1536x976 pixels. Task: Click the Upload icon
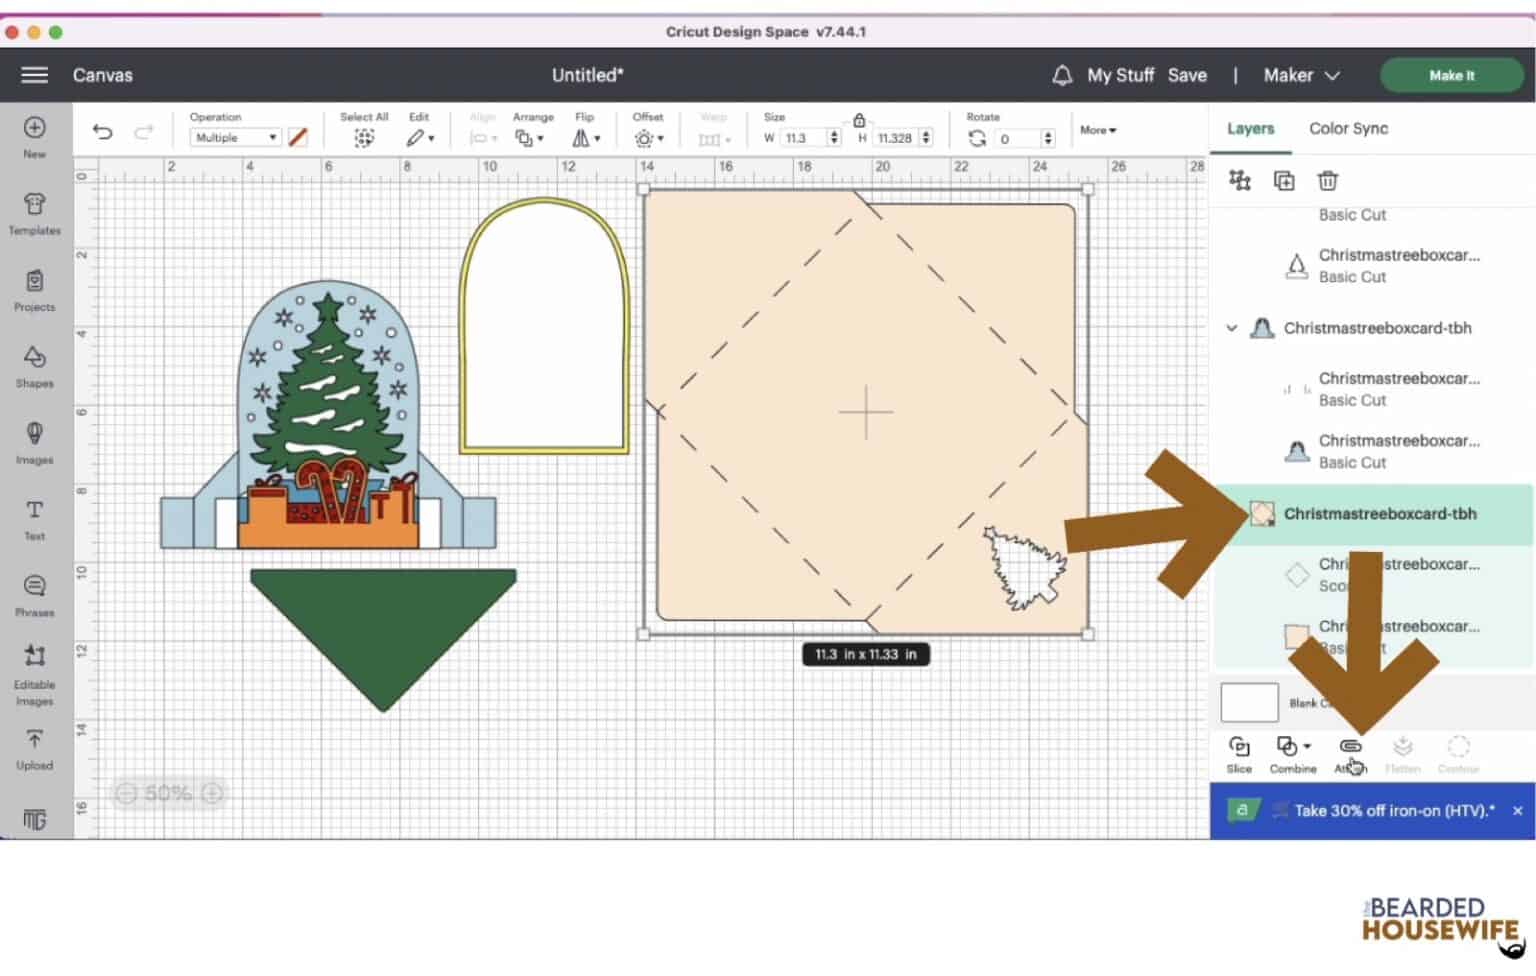click(34, 748)
